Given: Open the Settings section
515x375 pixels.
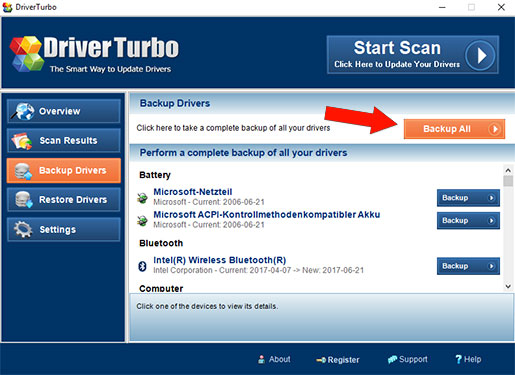Looking at the screenshot, I should [64, 229].
